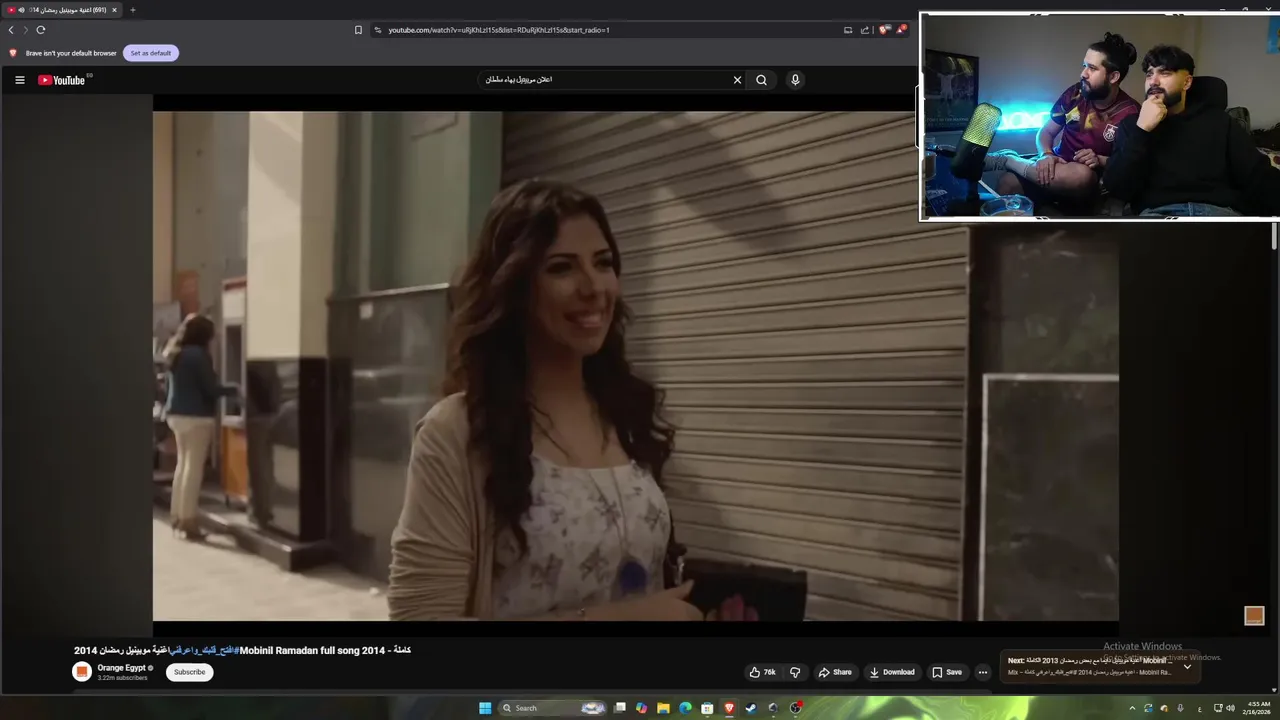Like the video with 76k likes
Viewport: 1280px width, 720px height.
click(x=762, y=672)
